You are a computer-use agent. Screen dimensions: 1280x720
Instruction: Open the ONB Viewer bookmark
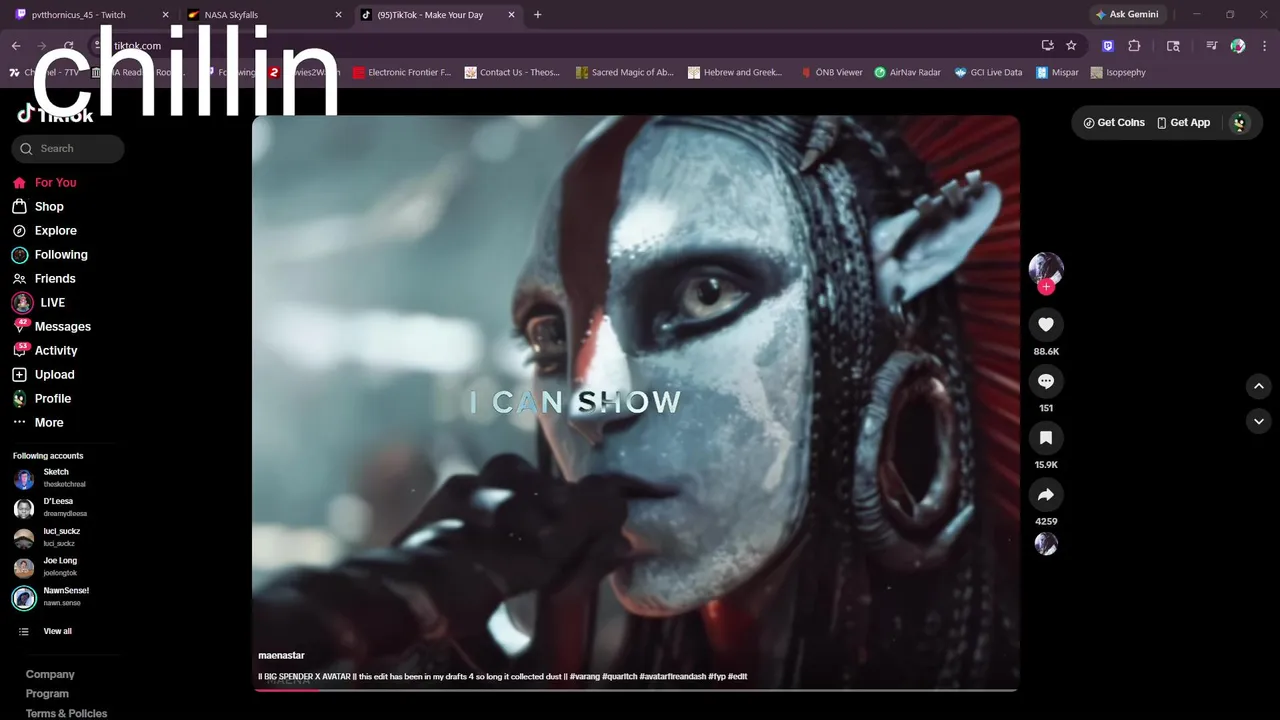[x=831, y=73]
